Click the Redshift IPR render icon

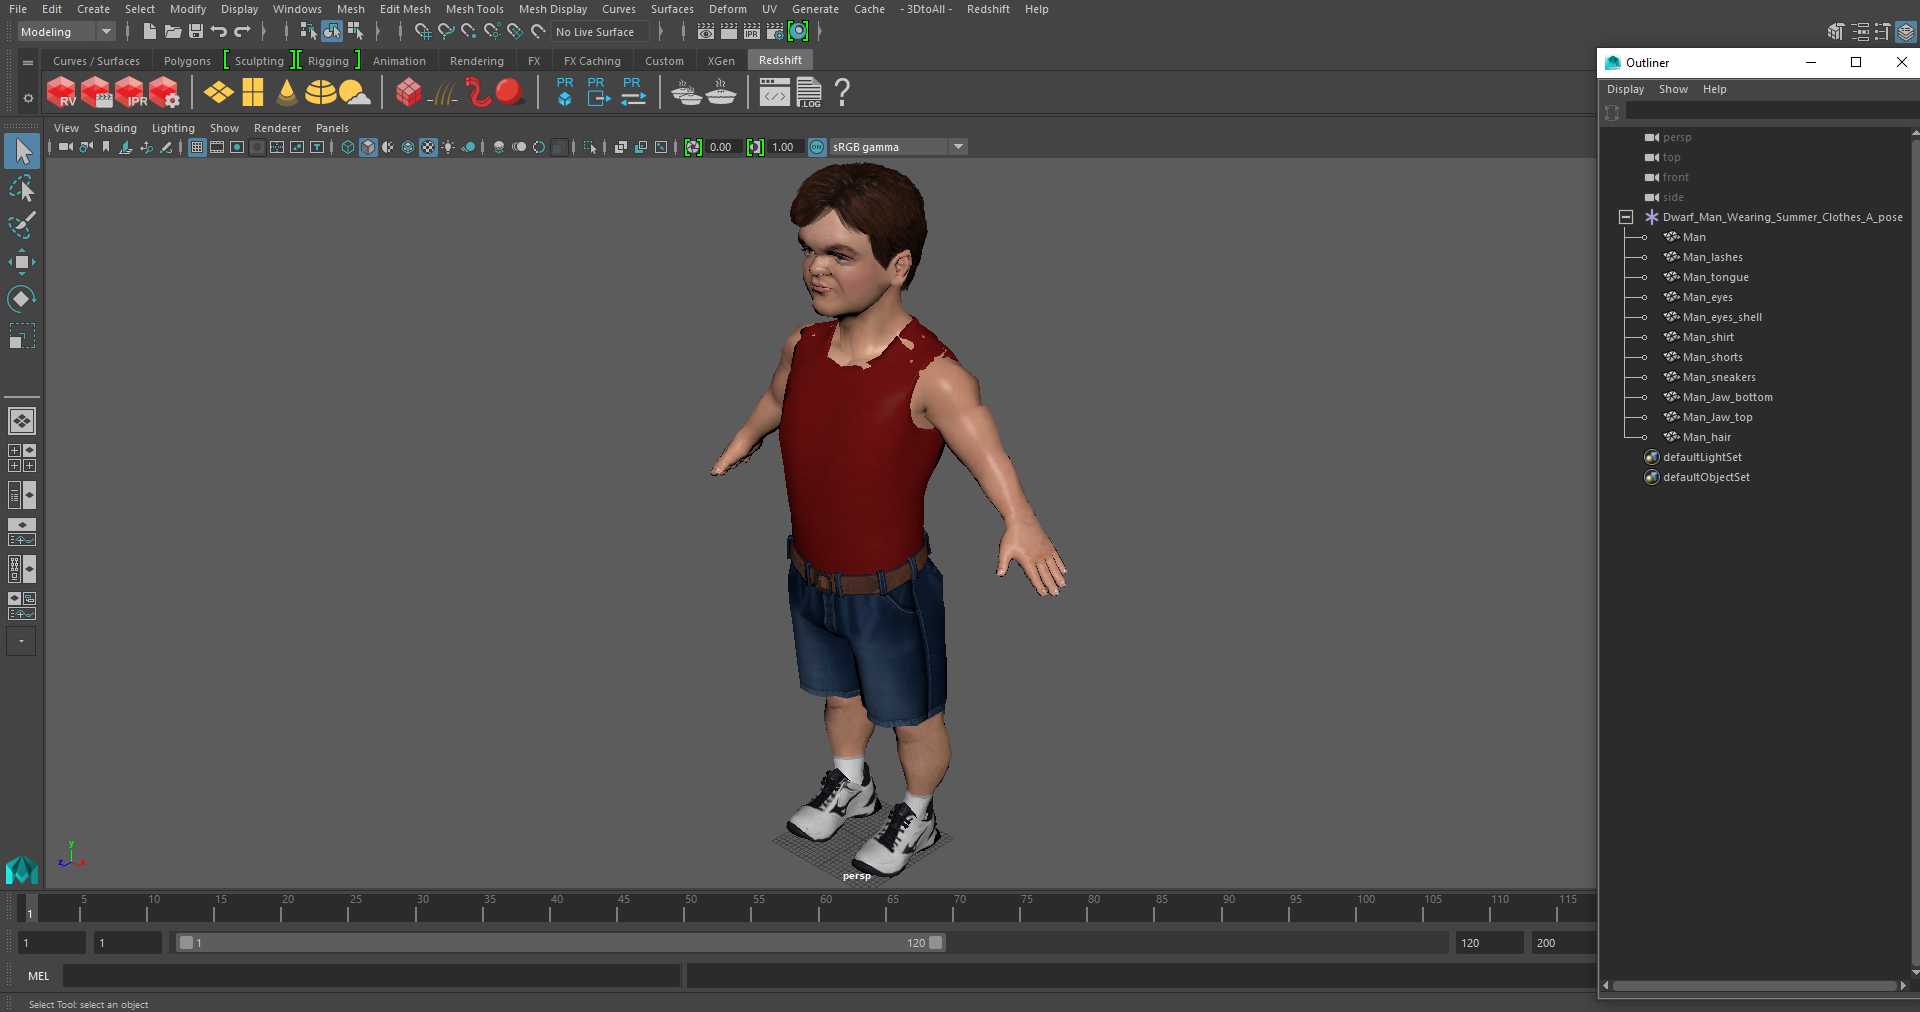130,93
